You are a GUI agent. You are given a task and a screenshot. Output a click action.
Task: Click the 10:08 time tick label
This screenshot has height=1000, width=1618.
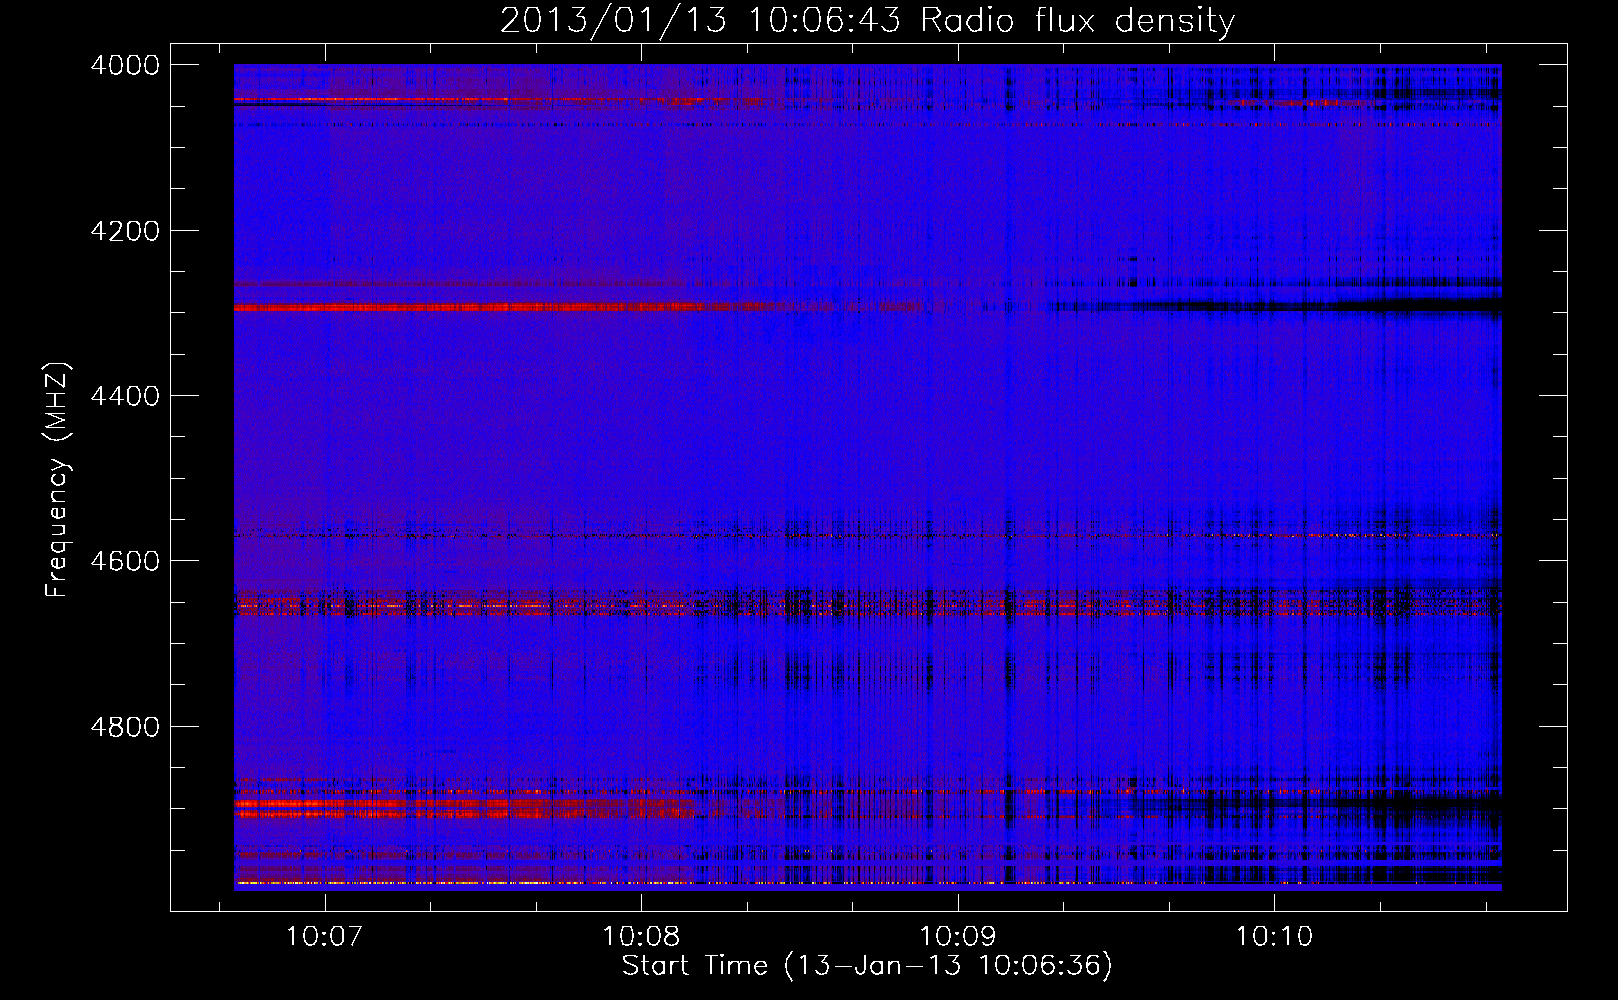point(640,937)
